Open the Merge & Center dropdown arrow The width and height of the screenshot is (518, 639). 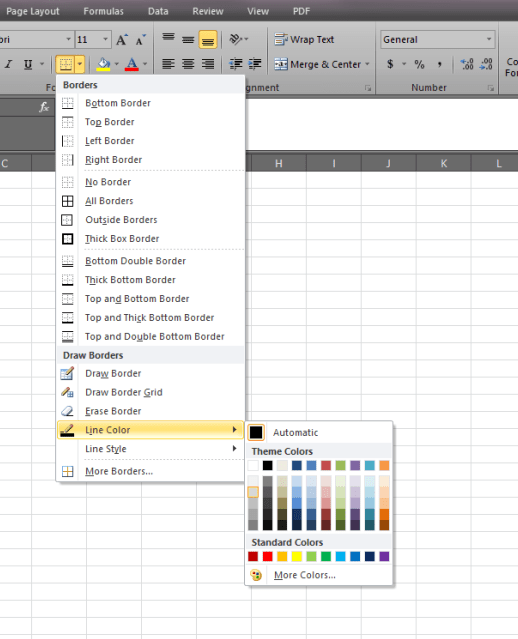pyautogui.click(x=367, y=64)
